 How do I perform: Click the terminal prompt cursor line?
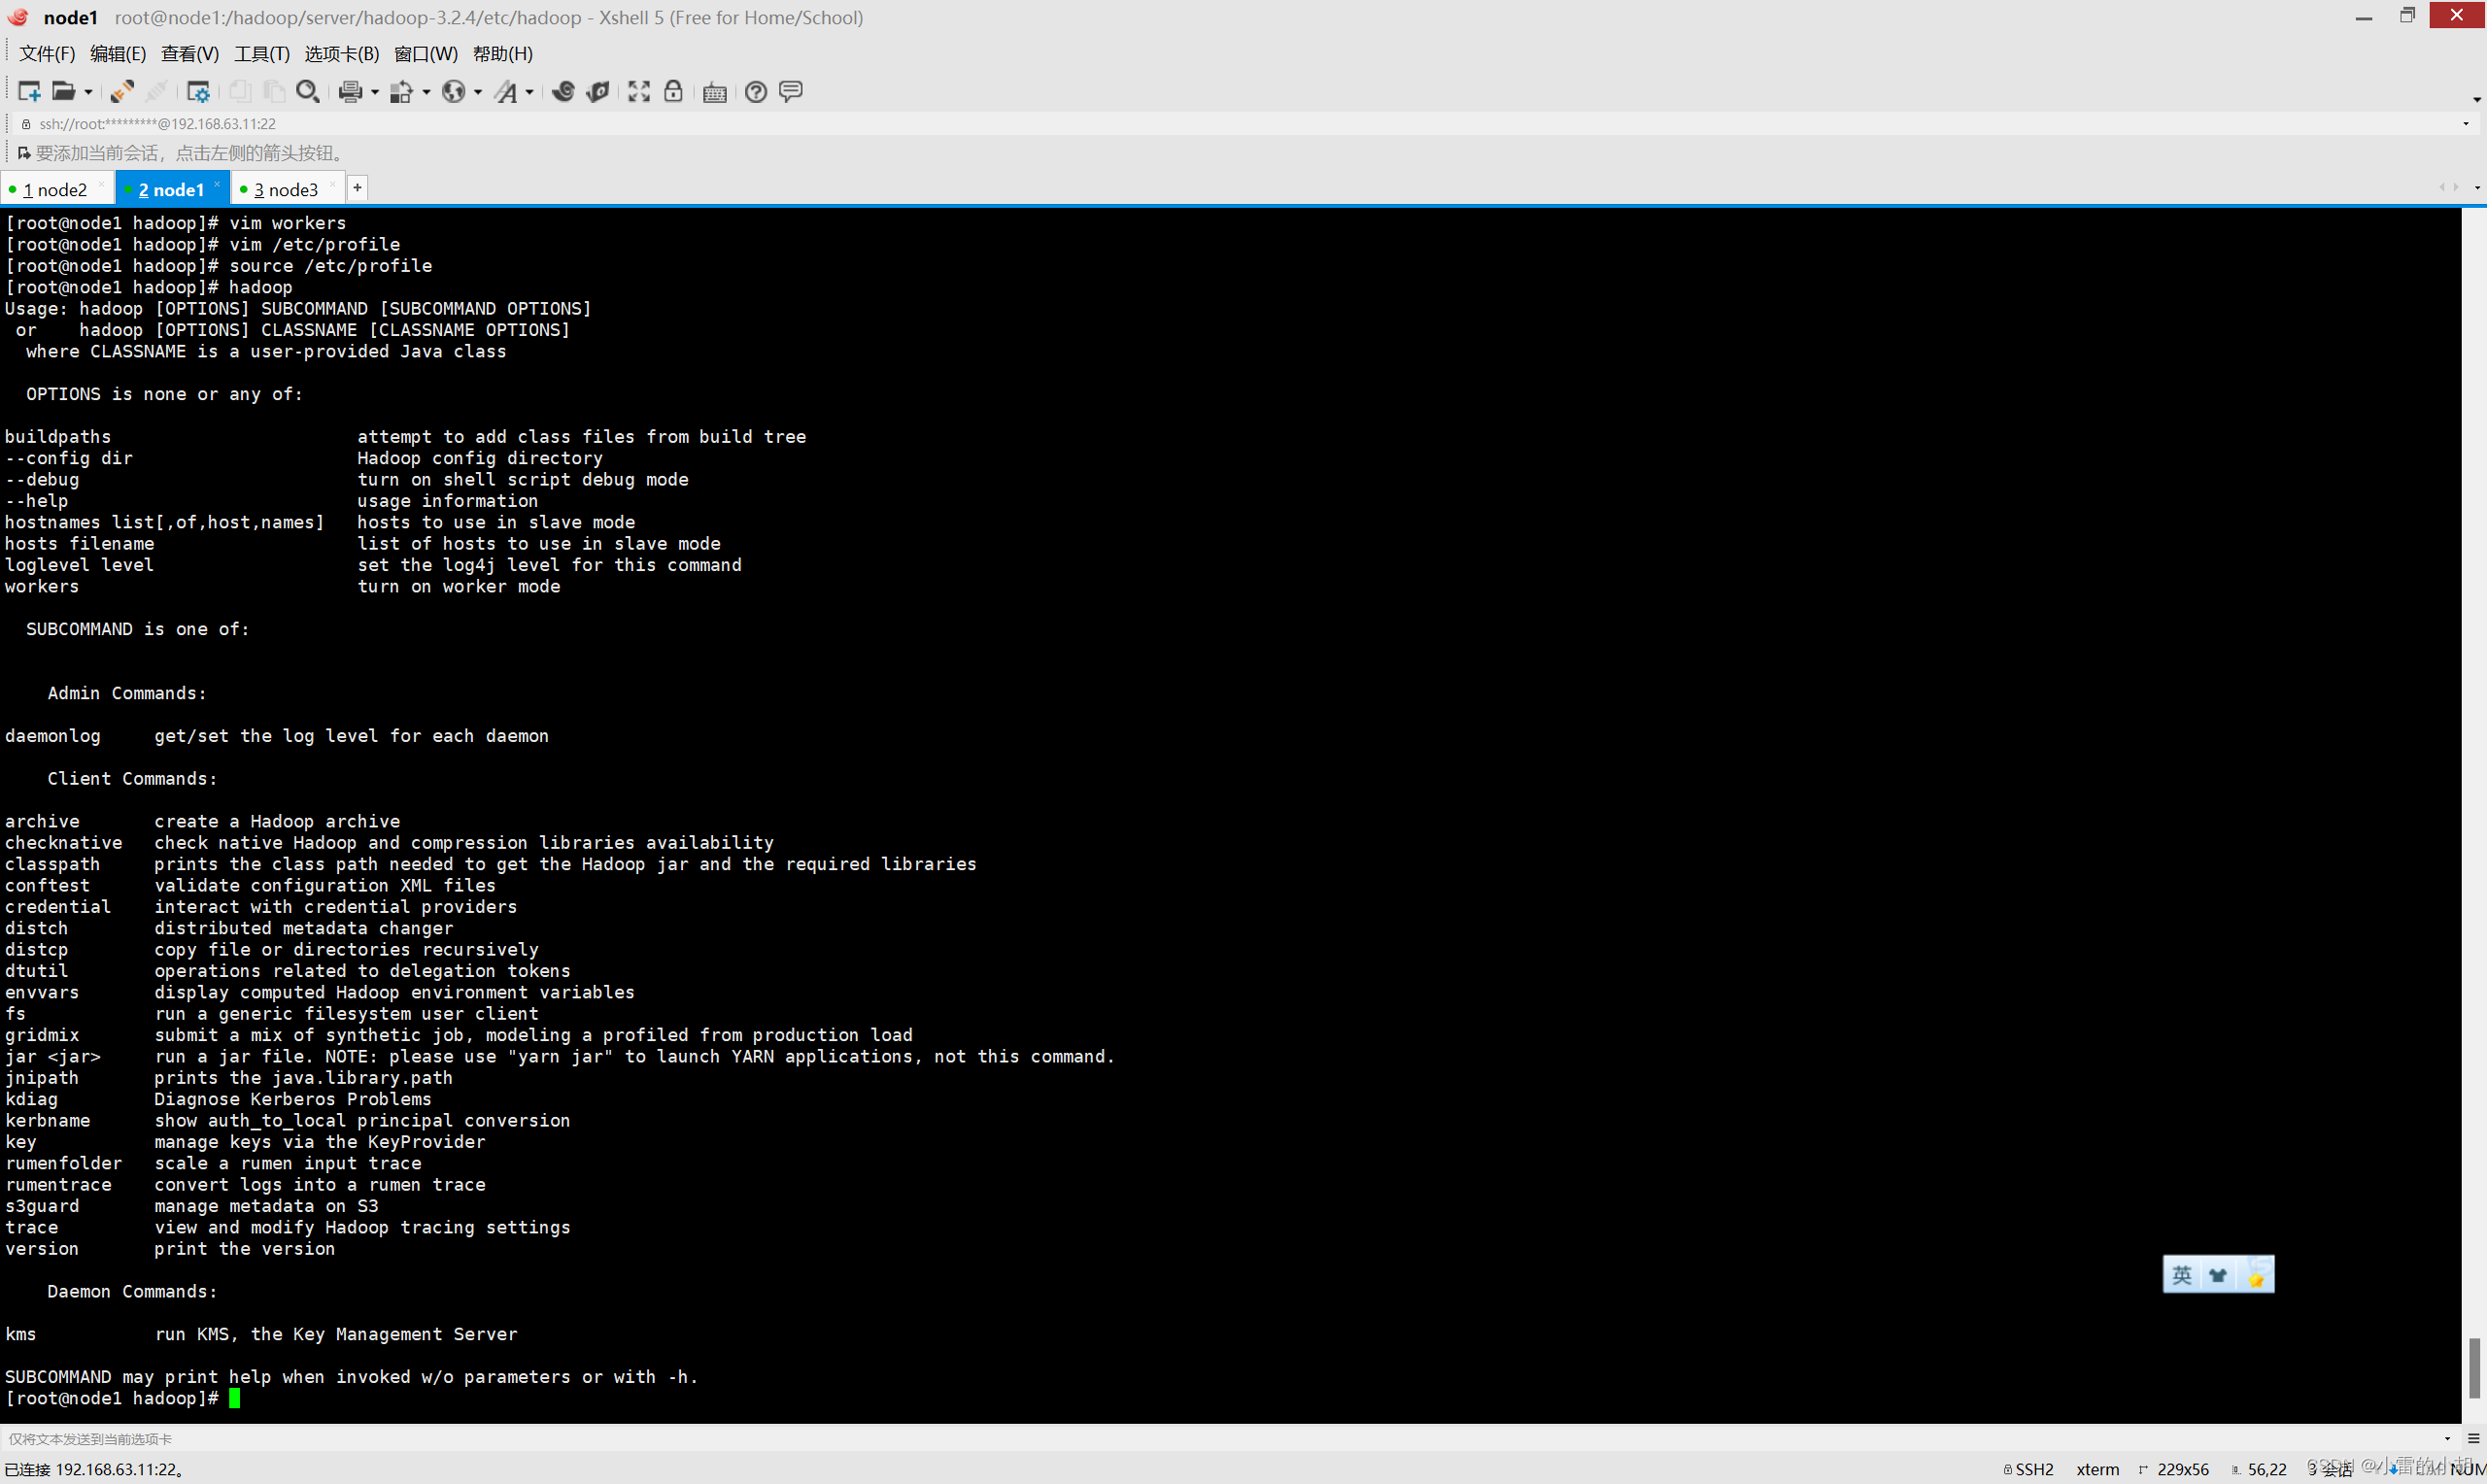coord(122,1399)
